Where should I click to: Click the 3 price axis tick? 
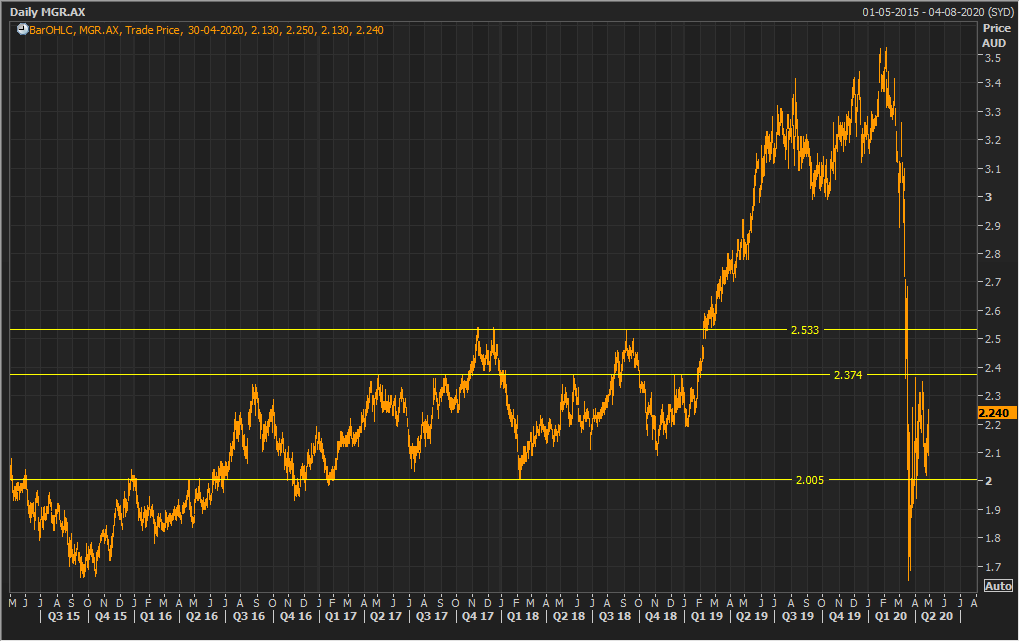[x=989, y=197]
